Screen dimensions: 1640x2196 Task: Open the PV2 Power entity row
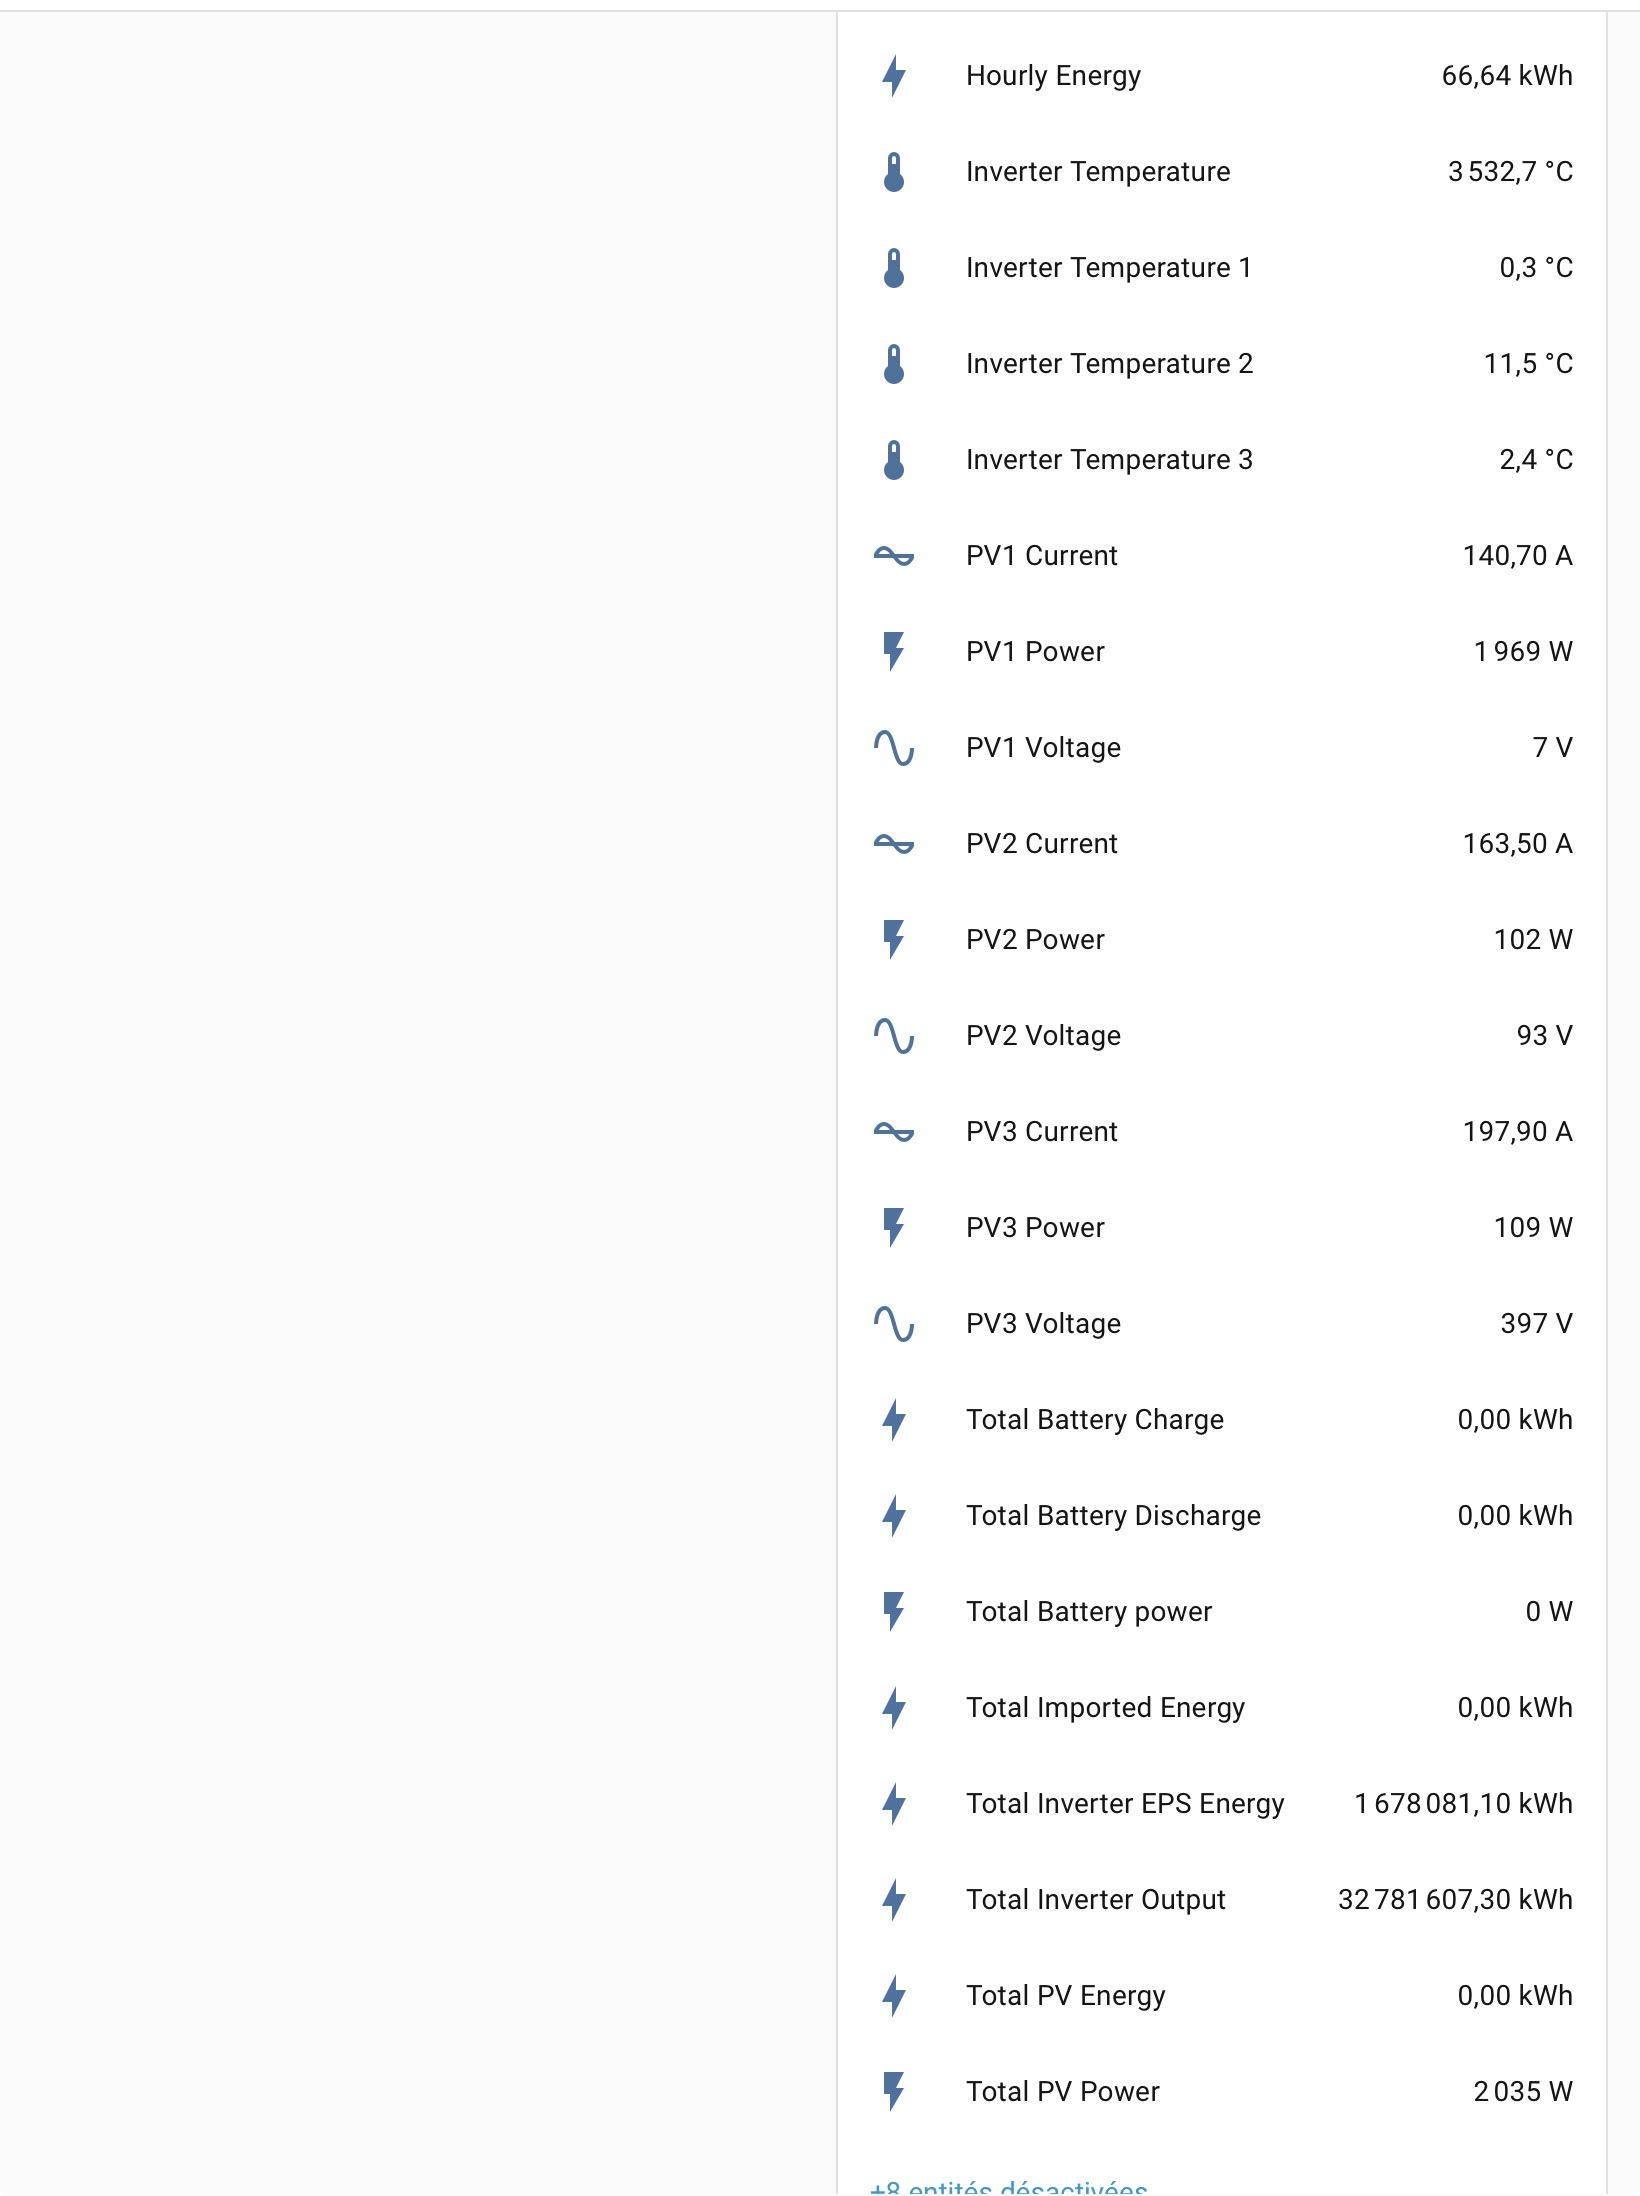click(1222, 940)
